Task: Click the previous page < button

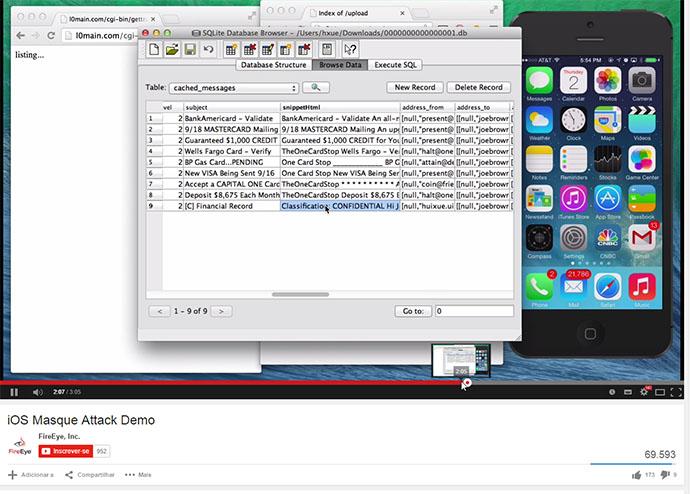Action: point(160,311)
